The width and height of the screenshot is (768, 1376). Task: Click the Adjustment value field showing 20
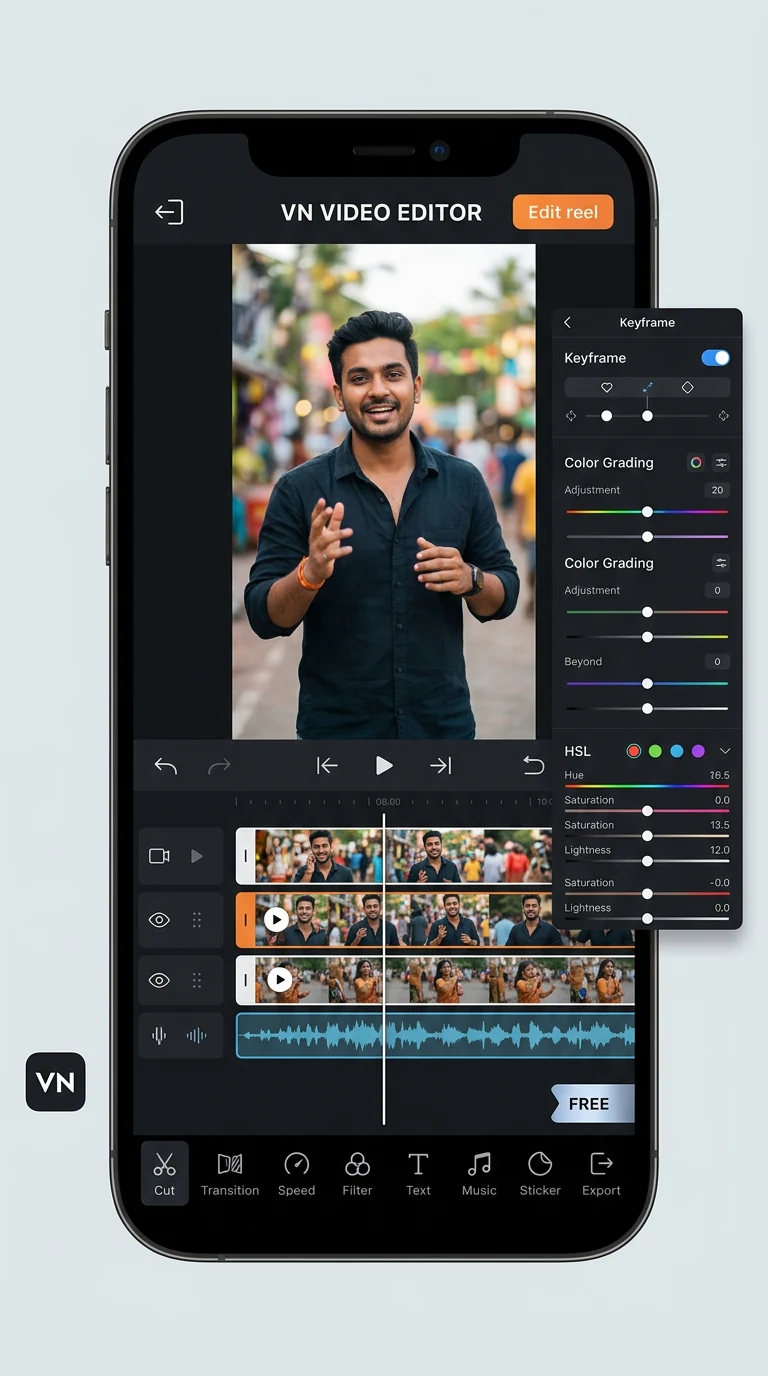(x=717, y=490)
